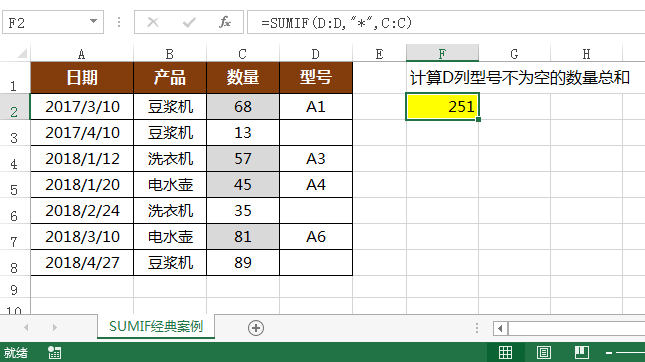Select quantity cell 13

(243, 133)
